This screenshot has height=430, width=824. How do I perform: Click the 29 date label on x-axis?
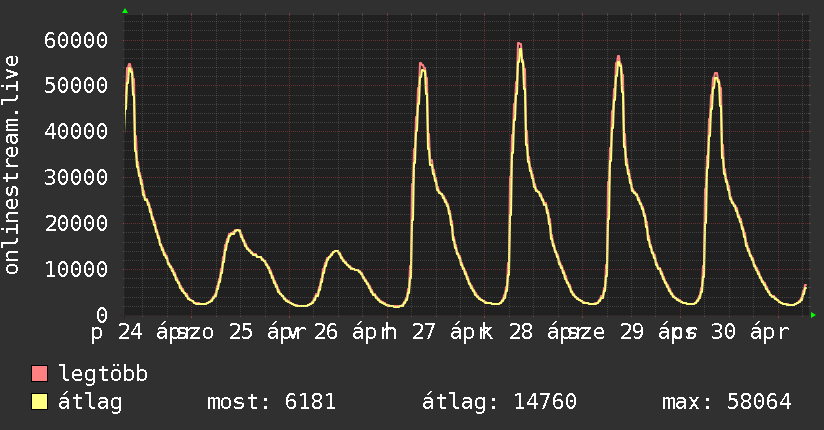[x=631, y=332]
